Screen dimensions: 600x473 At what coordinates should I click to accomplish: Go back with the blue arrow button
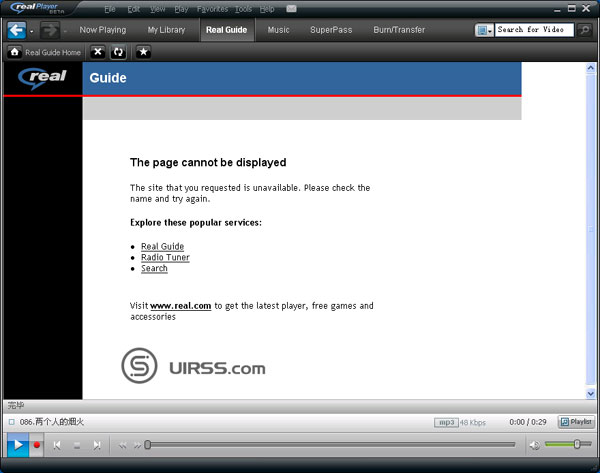[16, 30]
